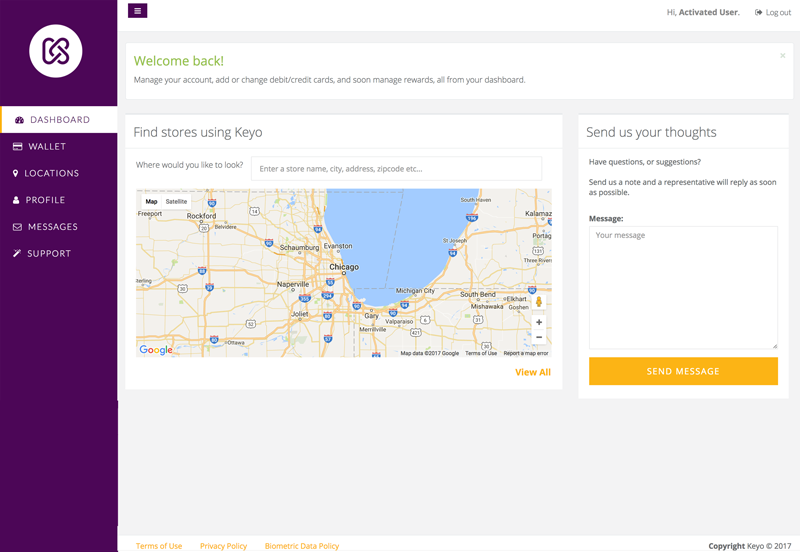Open the Profile menu item
The width and height of the screenshot is (800, 552).
[x=59, y=200]
